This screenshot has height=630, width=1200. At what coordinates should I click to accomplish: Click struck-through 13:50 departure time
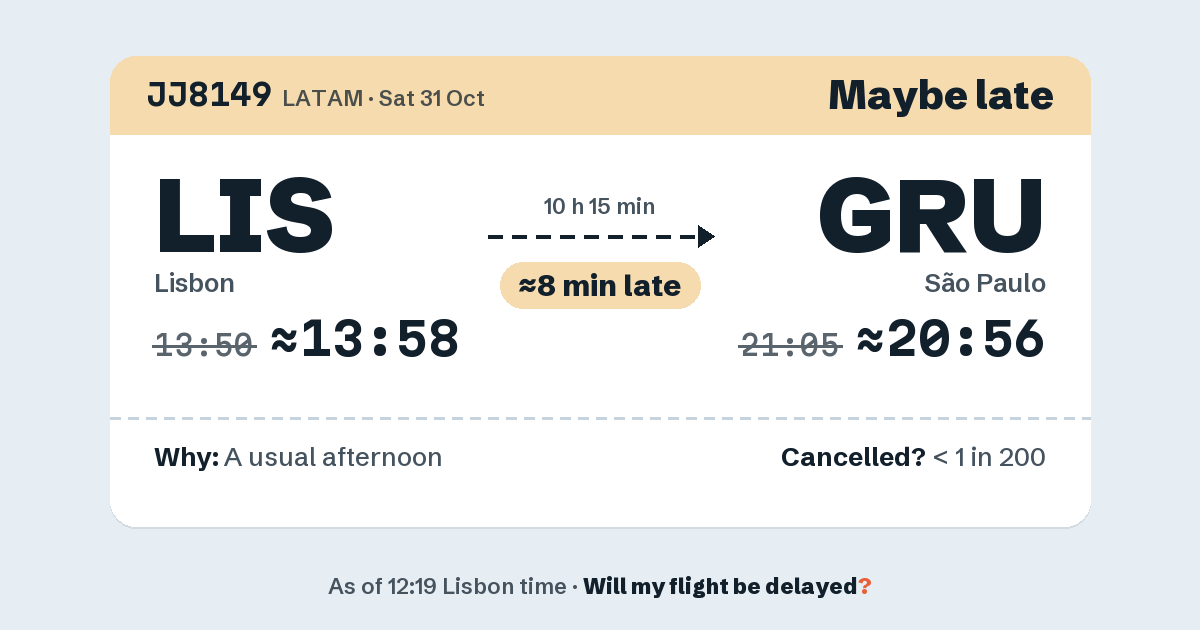205,346
